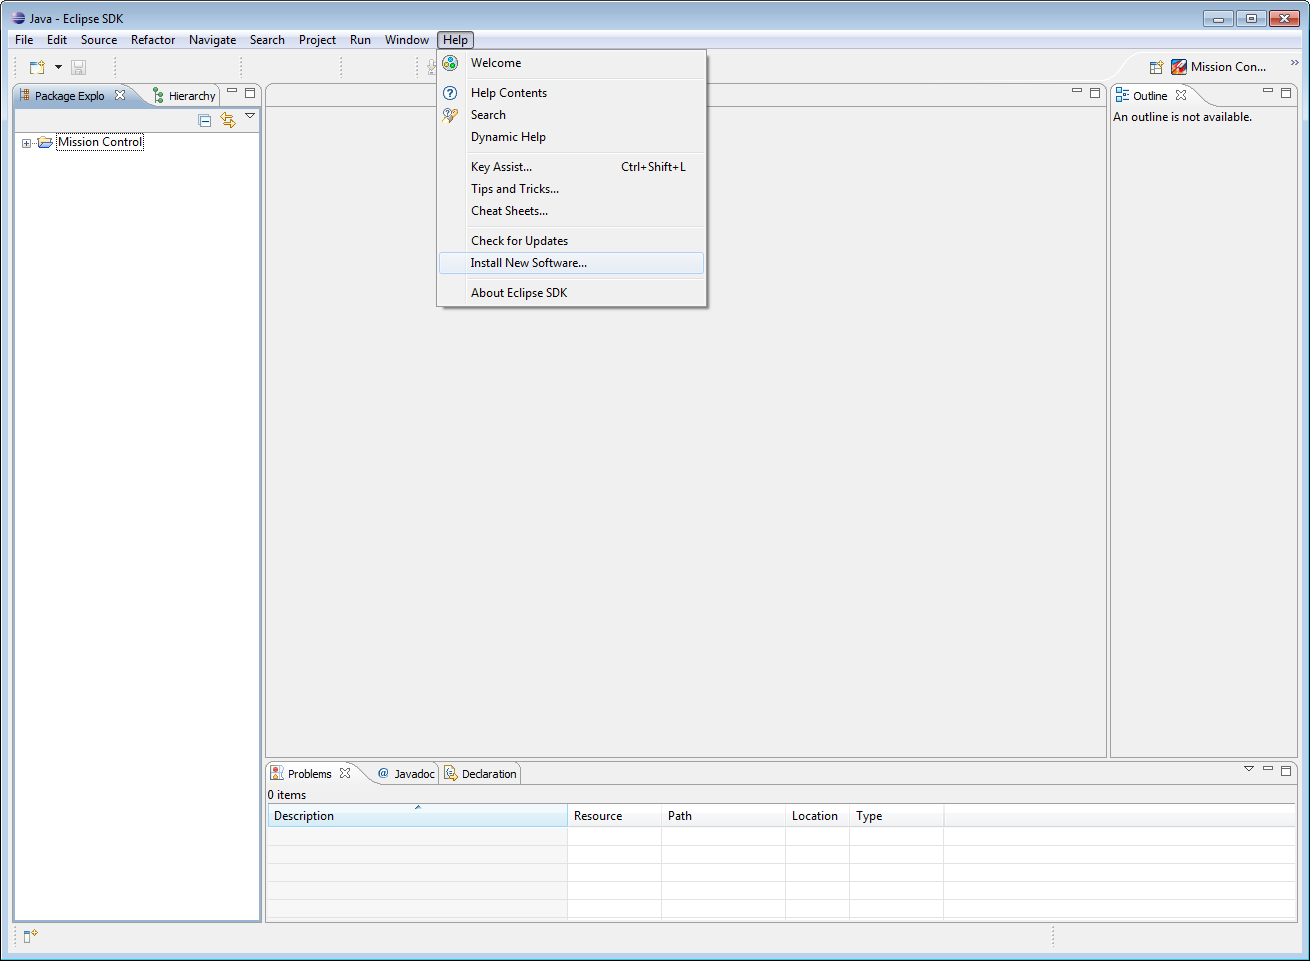Click the fast view icon in status bar

(30, 936)
